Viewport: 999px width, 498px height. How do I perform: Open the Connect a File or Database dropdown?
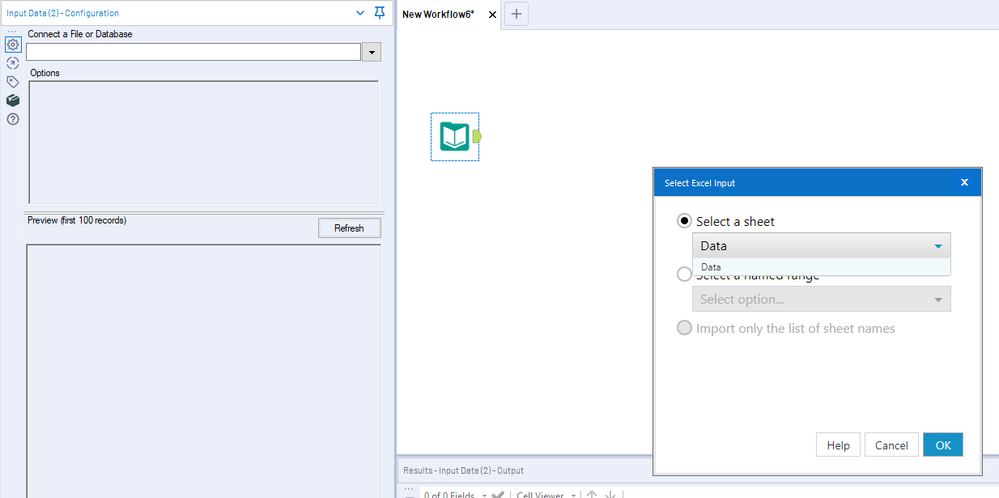(x=371, y=52)
